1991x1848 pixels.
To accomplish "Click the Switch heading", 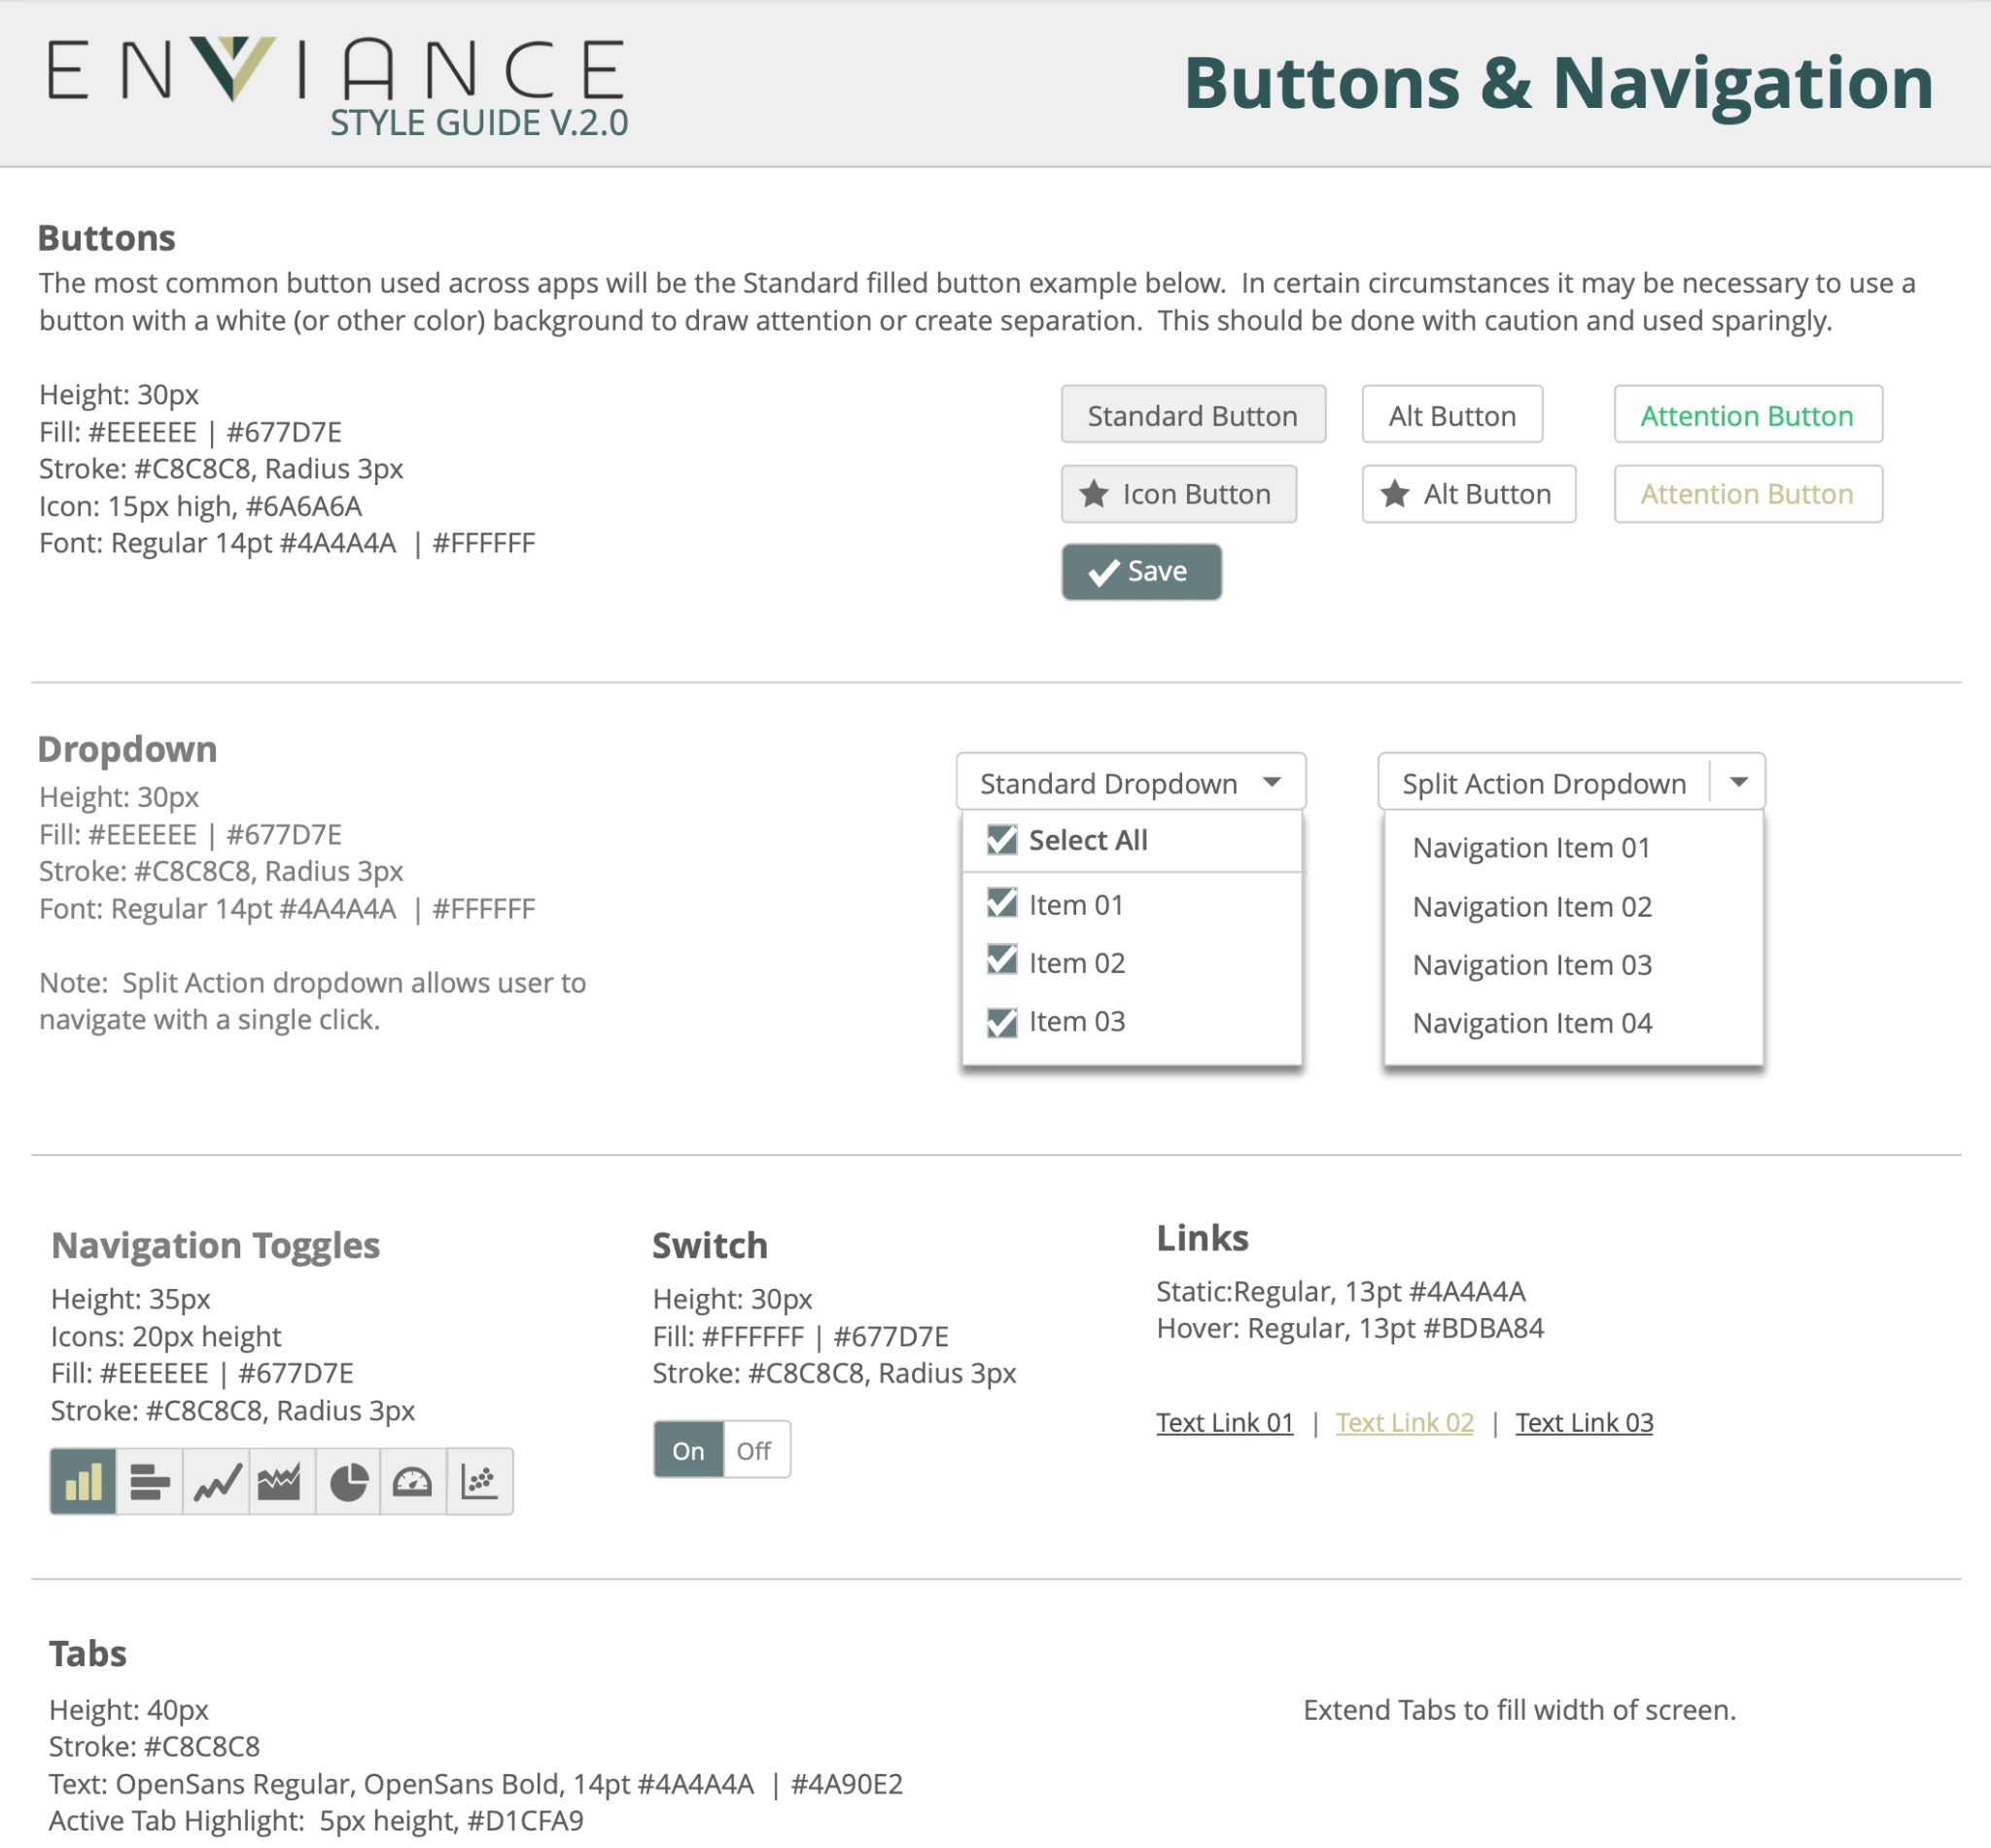I will (710, 1246).
